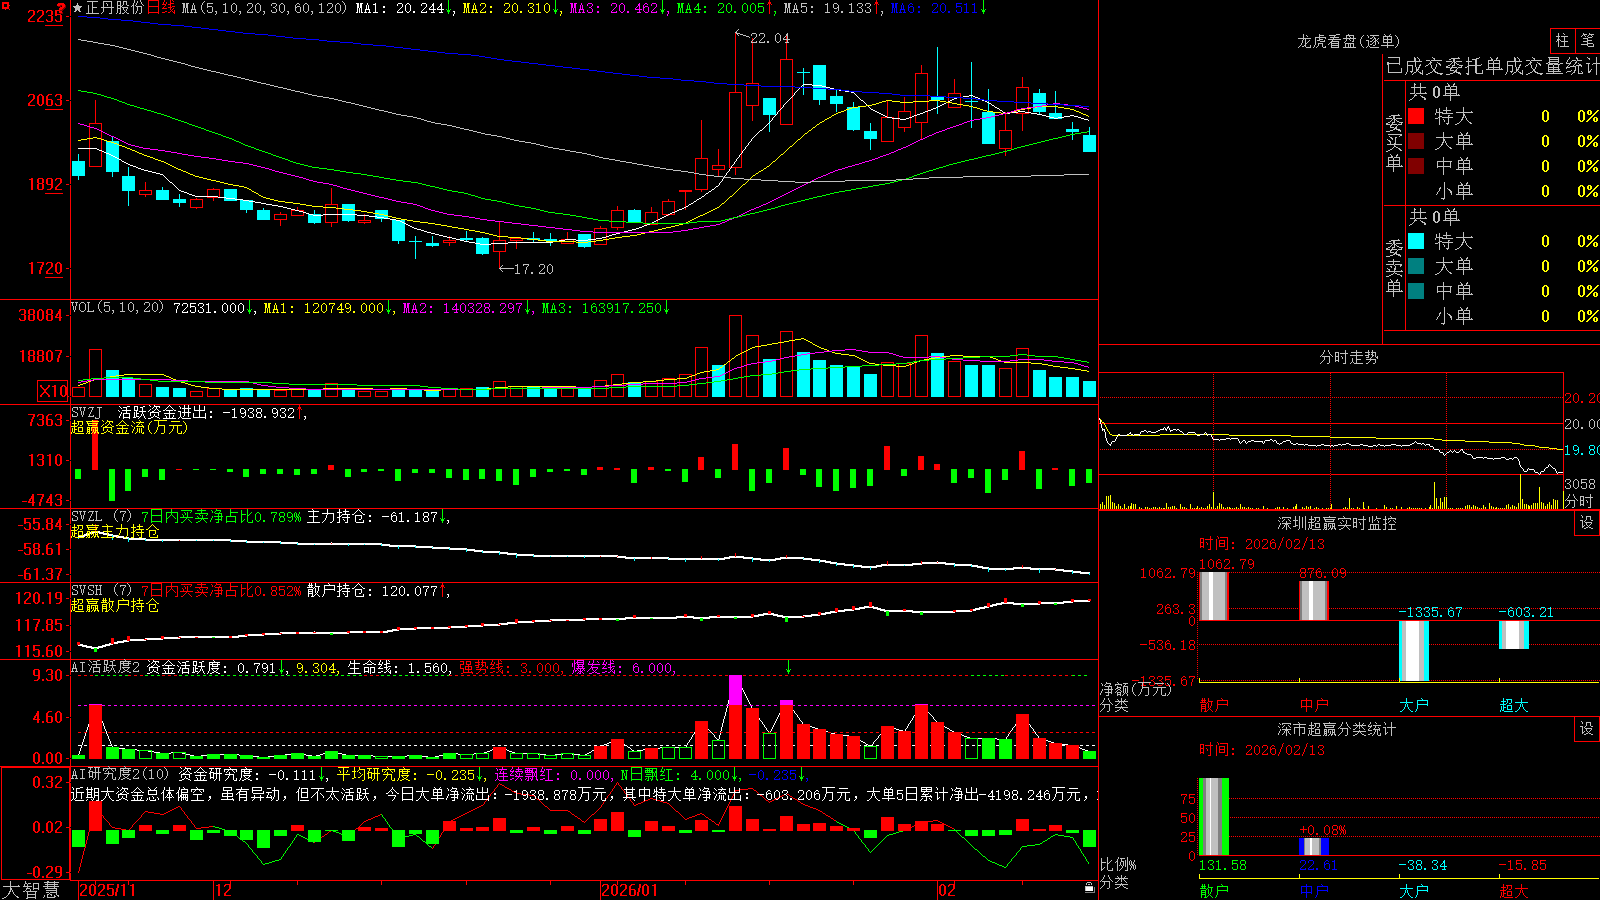1600x900 pixels.
Task: Click the SVSH (7) indicator name
Action: pyautogui.click(x=102, y=591)
